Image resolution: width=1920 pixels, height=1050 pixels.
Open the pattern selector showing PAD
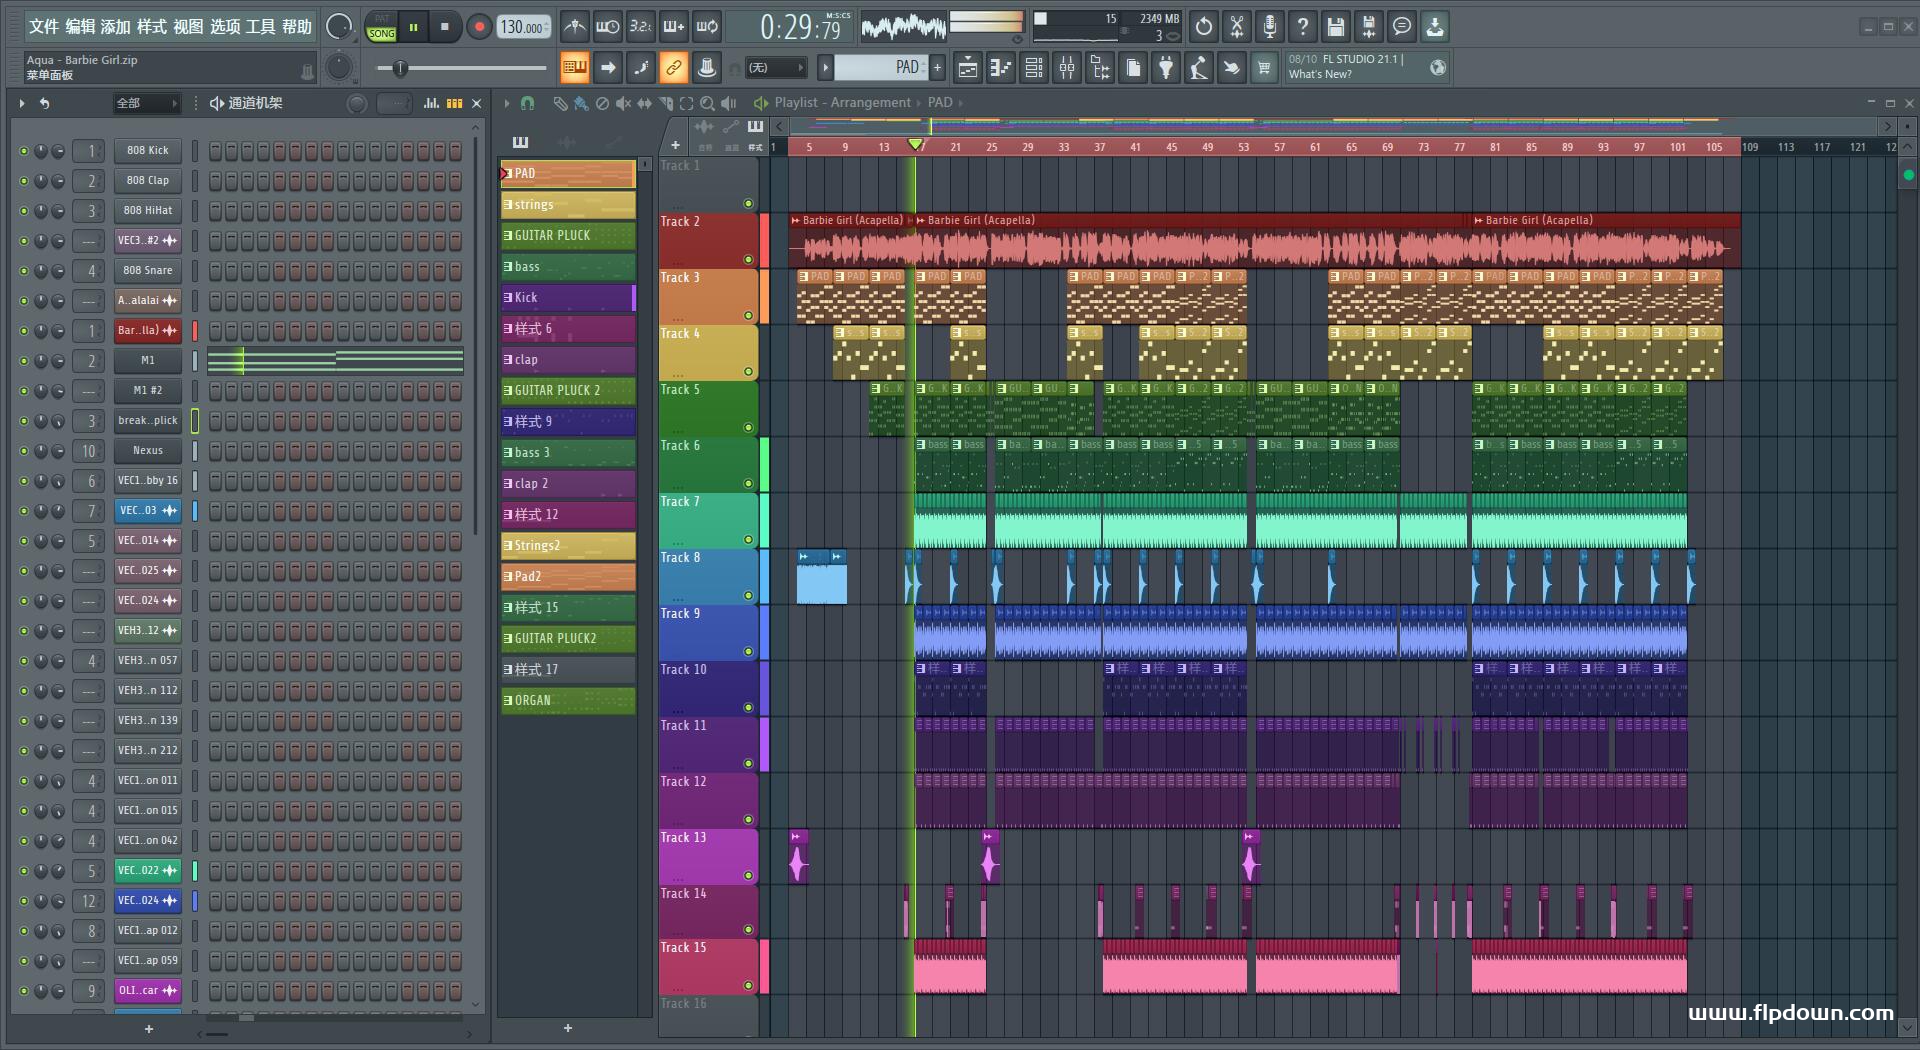point(880,67)
